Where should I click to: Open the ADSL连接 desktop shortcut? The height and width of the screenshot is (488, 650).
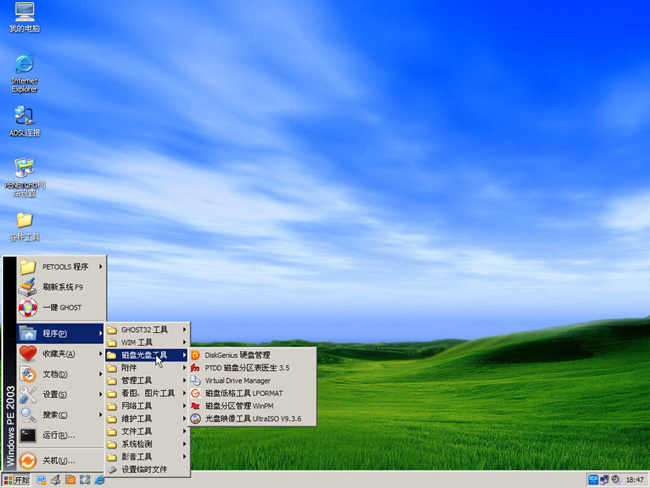click(x=24, y=121)
